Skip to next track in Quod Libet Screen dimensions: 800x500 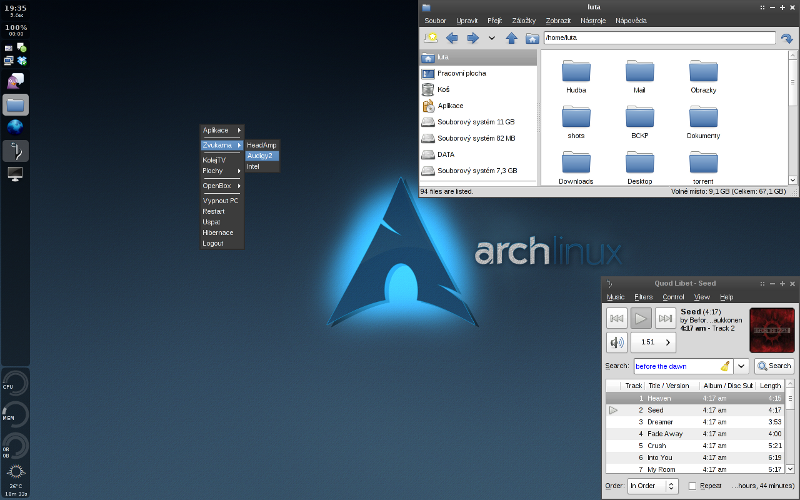[x=665, y=318]
